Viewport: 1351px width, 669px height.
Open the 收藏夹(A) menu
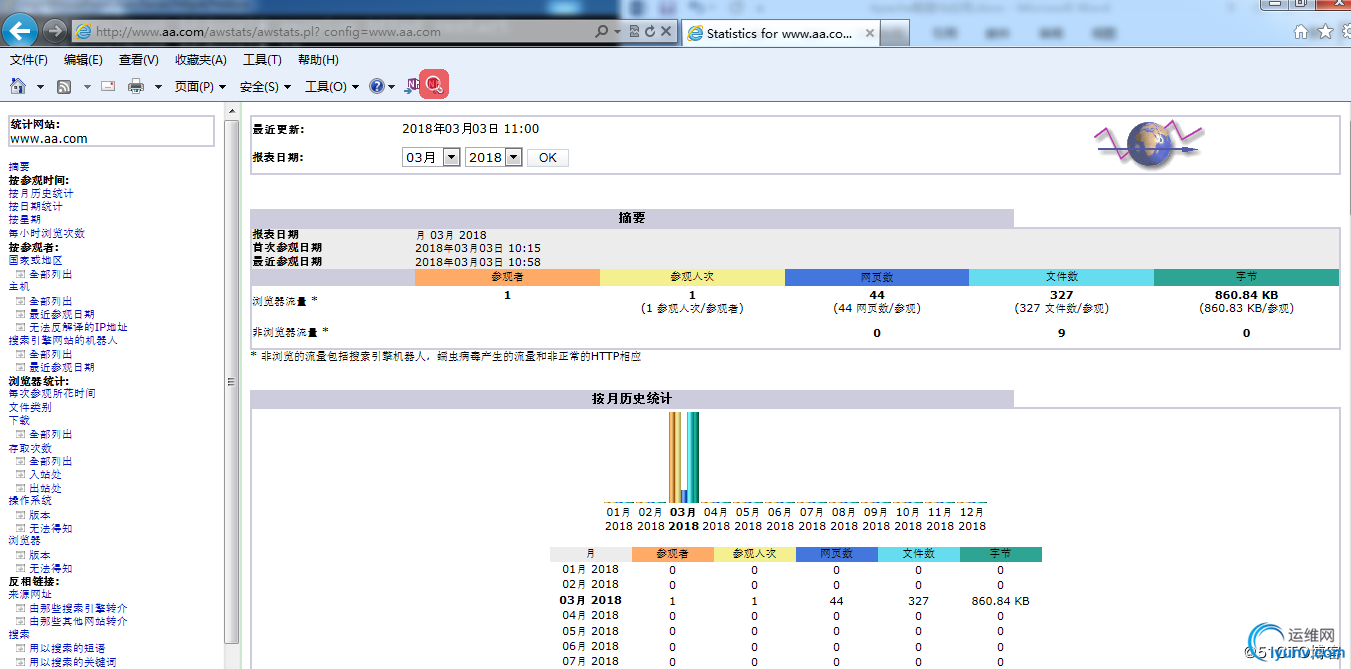201,60
